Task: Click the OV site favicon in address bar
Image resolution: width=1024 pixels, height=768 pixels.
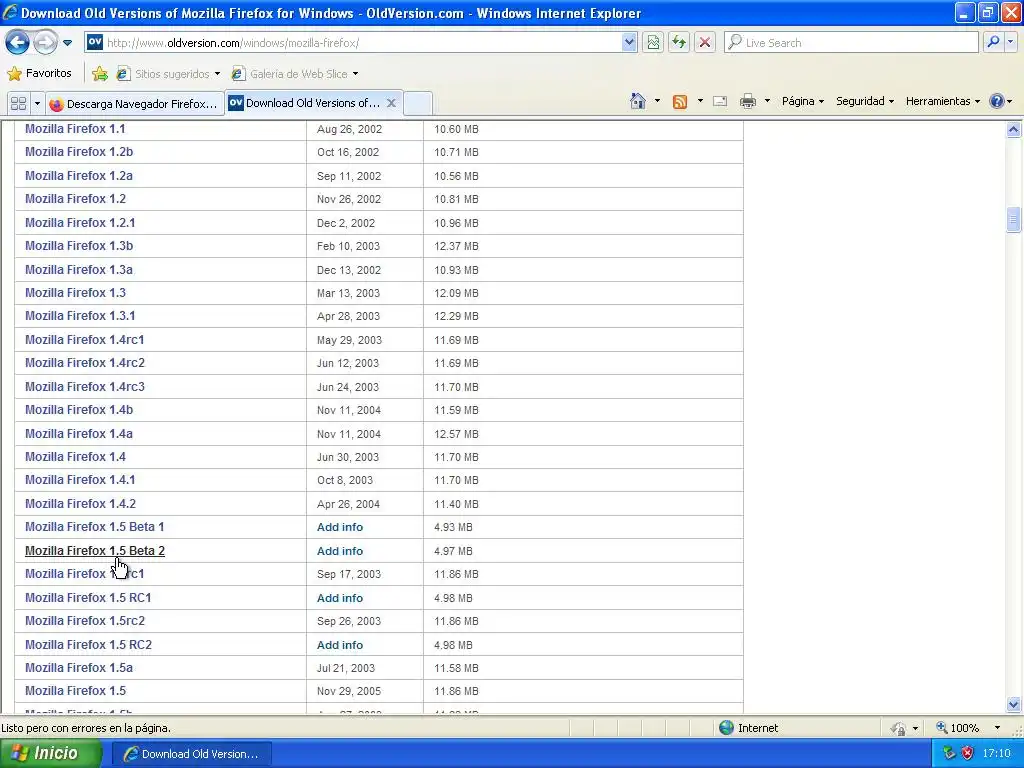Action: (95, 42)
